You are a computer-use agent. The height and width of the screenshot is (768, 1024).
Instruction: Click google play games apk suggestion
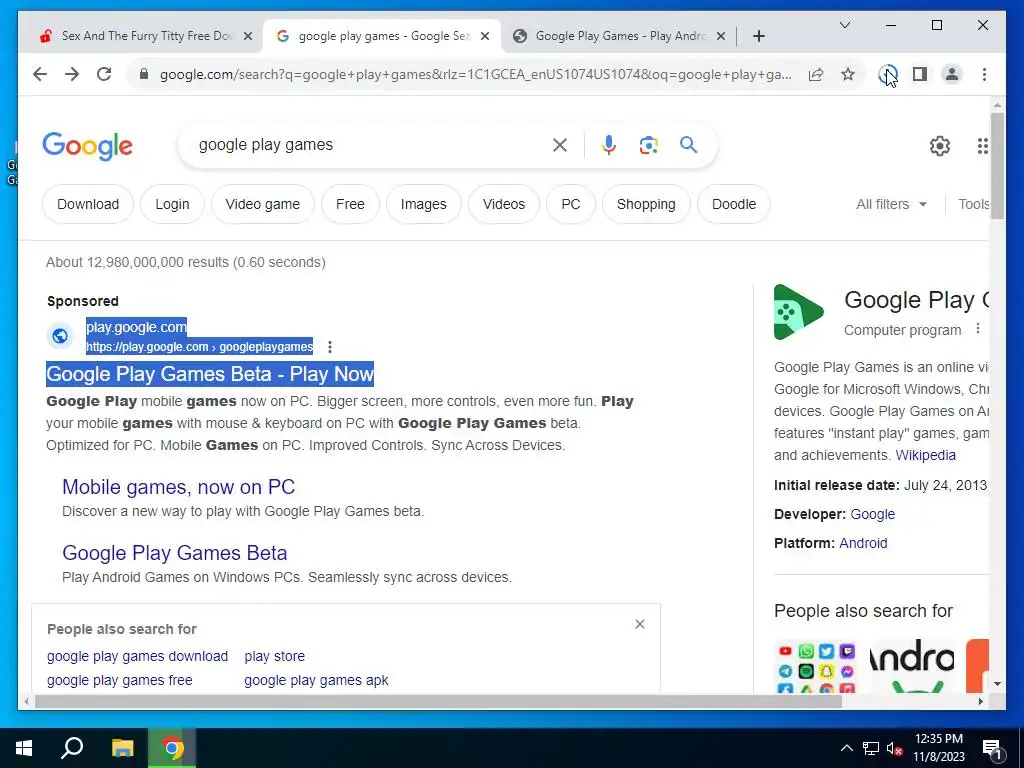(x=316, y=680)
